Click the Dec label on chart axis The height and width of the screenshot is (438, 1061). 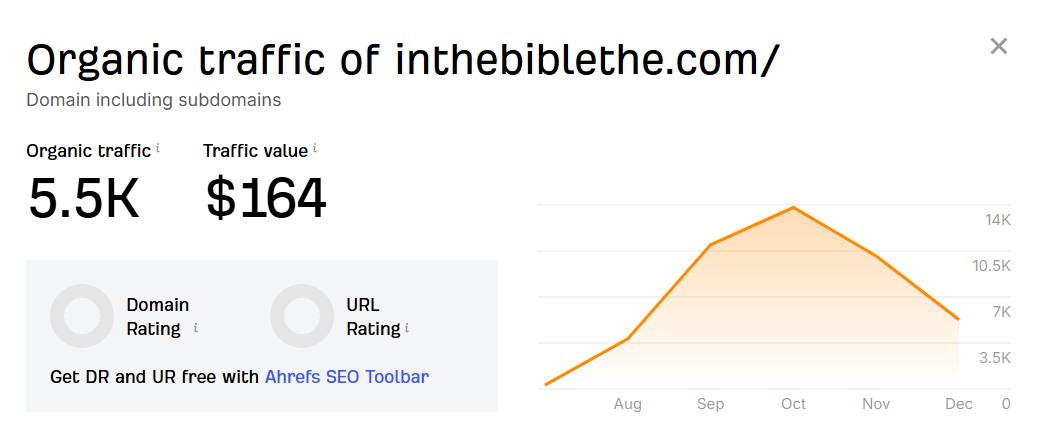click(958, 404)
